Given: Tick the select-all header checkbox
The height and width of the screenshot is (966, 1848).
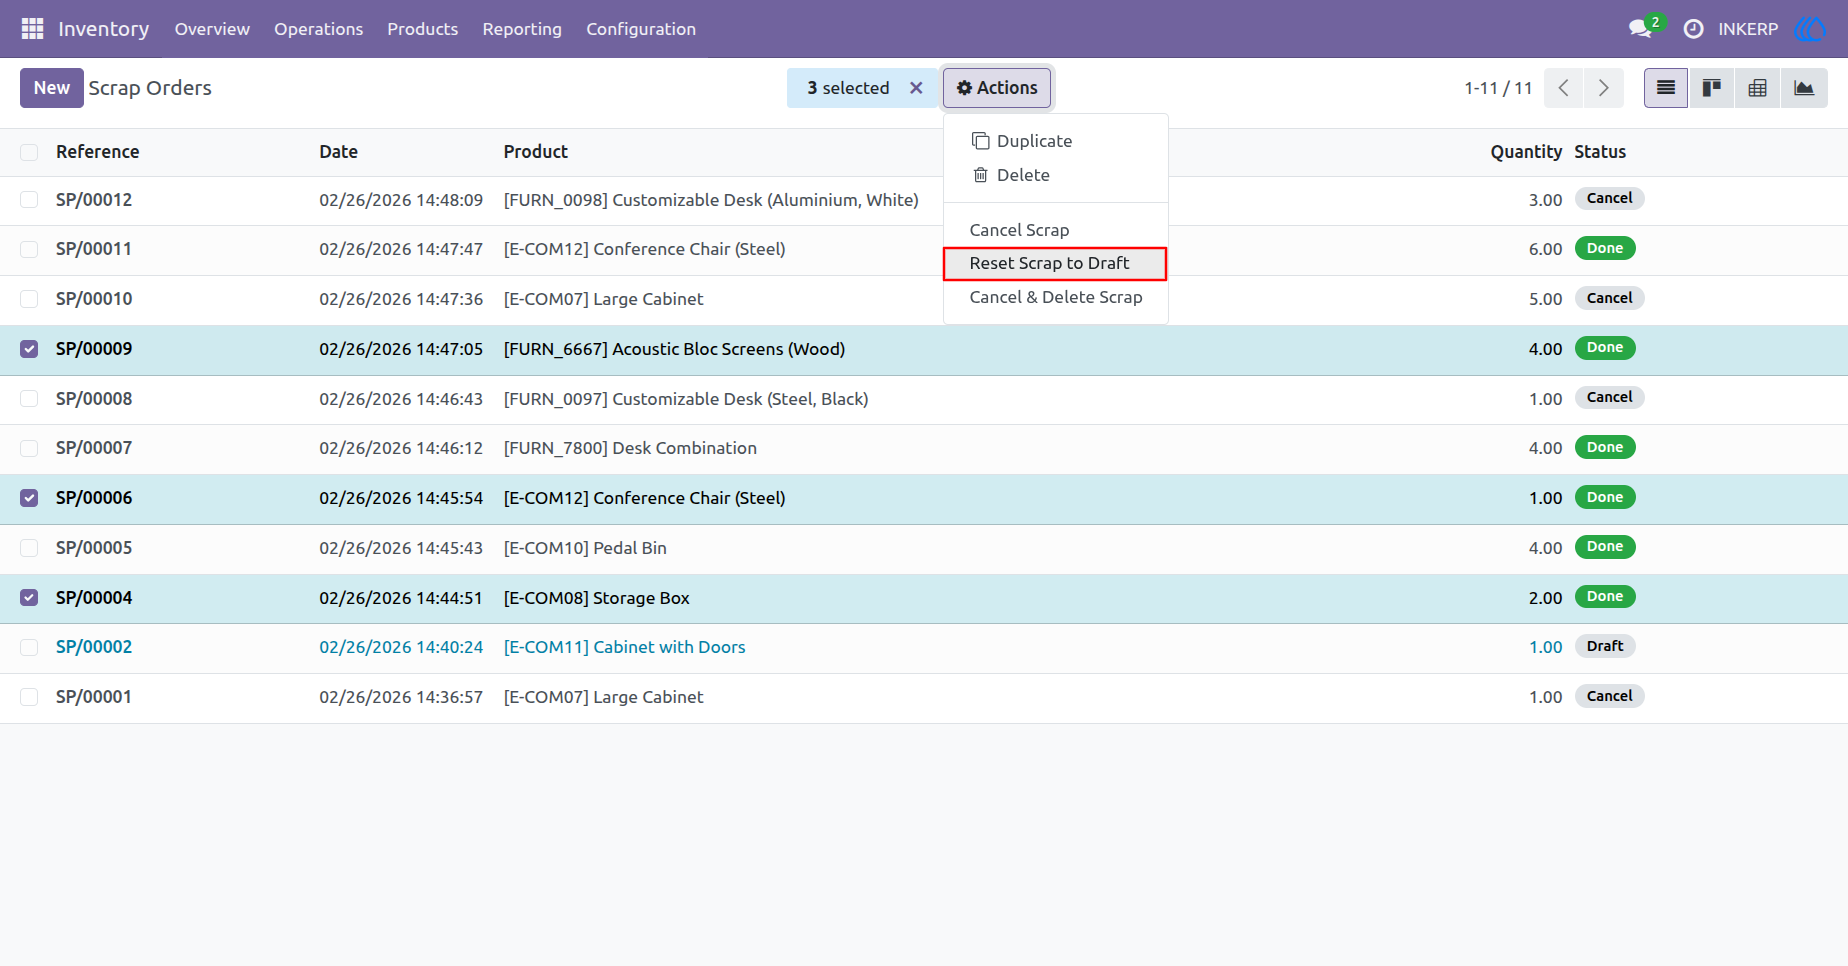Looking at the screenshot, I should click(29, 152).
